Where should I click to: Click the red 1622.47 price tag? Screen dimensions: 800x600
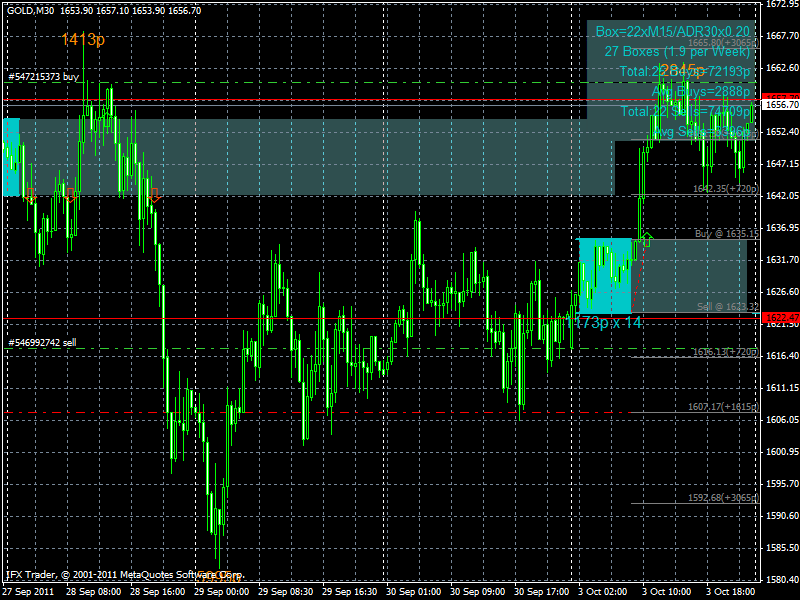[779, 317]
